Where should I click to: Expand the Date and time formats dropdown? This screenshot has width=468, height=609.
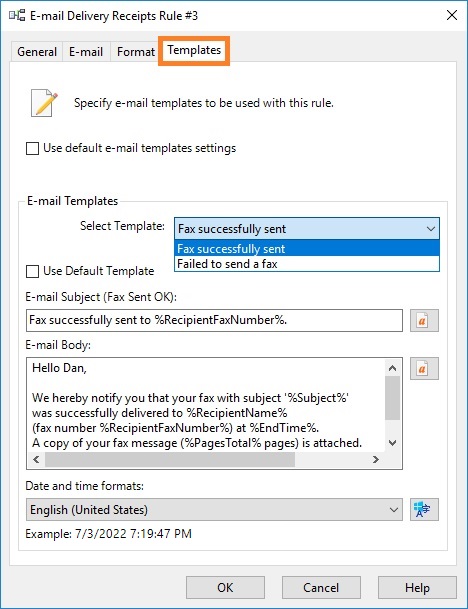(214, 510)
